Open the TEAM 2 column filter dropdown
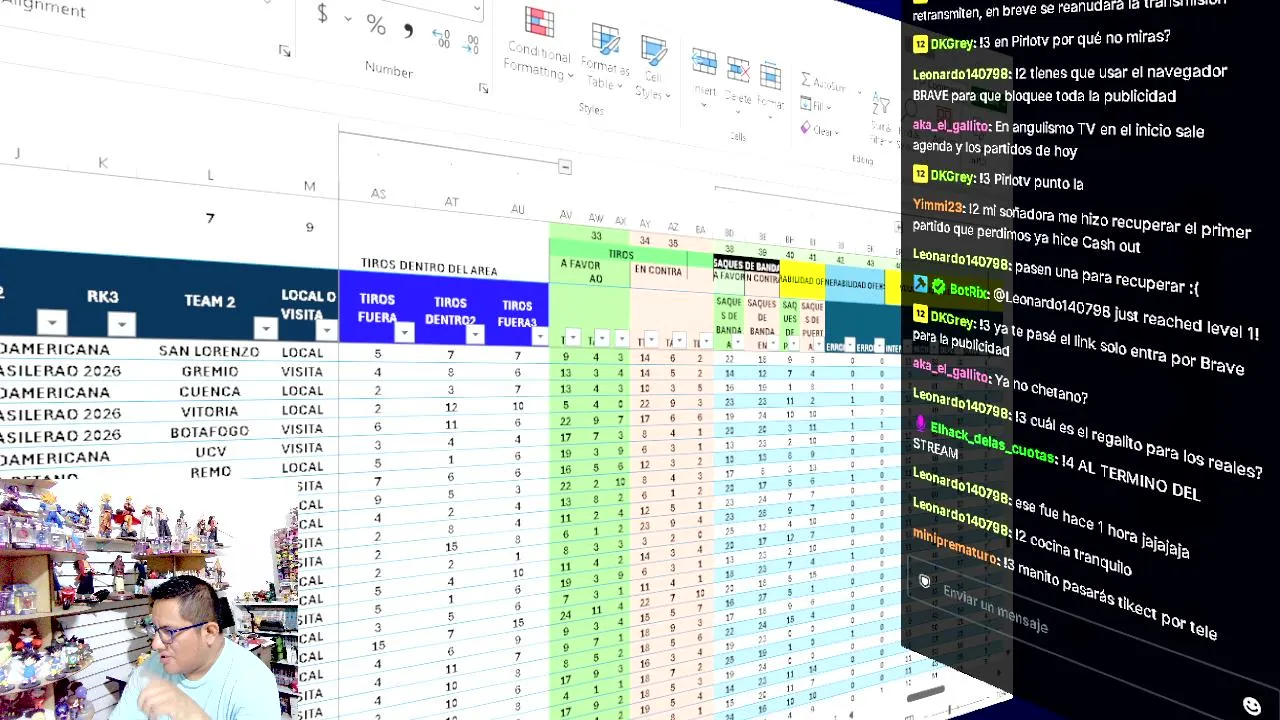 pos(265,327)
